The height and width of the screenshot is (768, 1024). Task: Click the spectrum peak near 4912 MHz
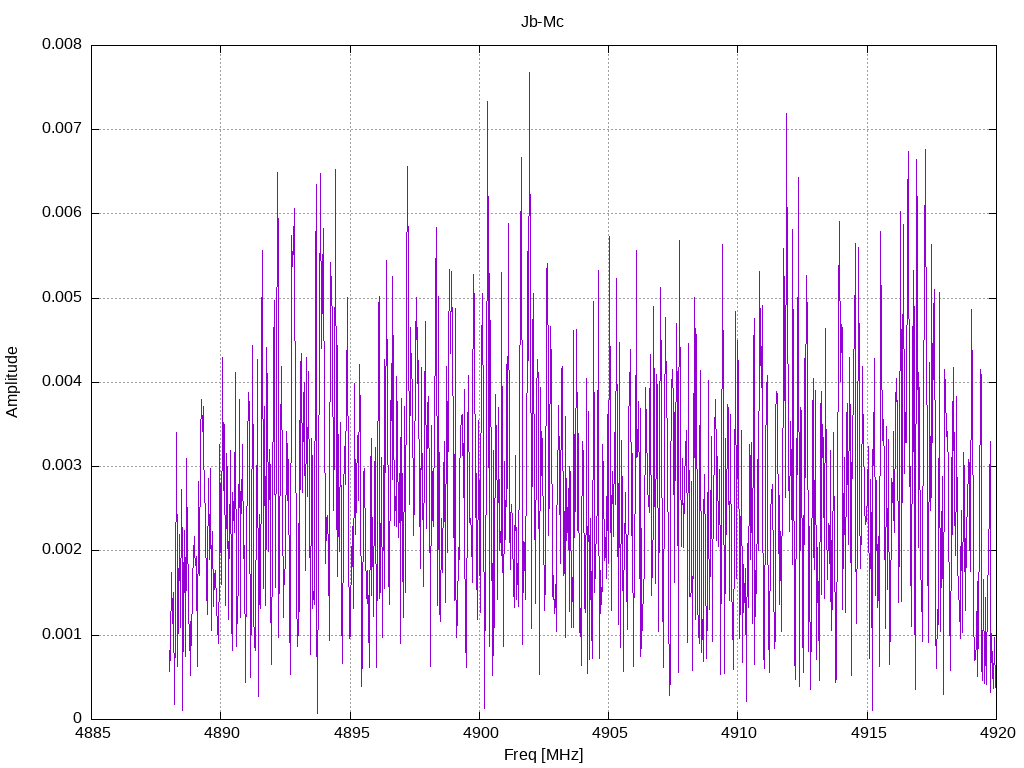tap(786, 114)
